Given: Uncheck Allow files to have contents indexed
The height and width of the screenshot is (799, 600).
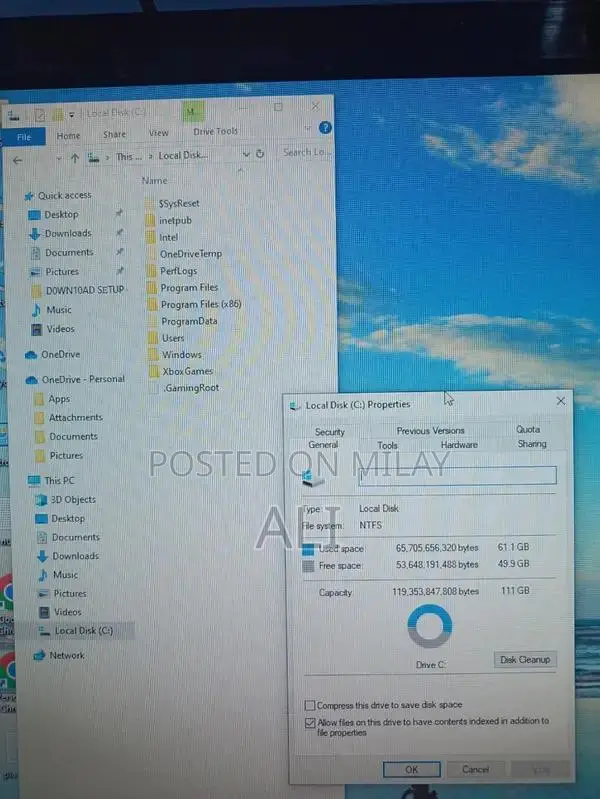Looking at the screenshot, I should point(309,722).
